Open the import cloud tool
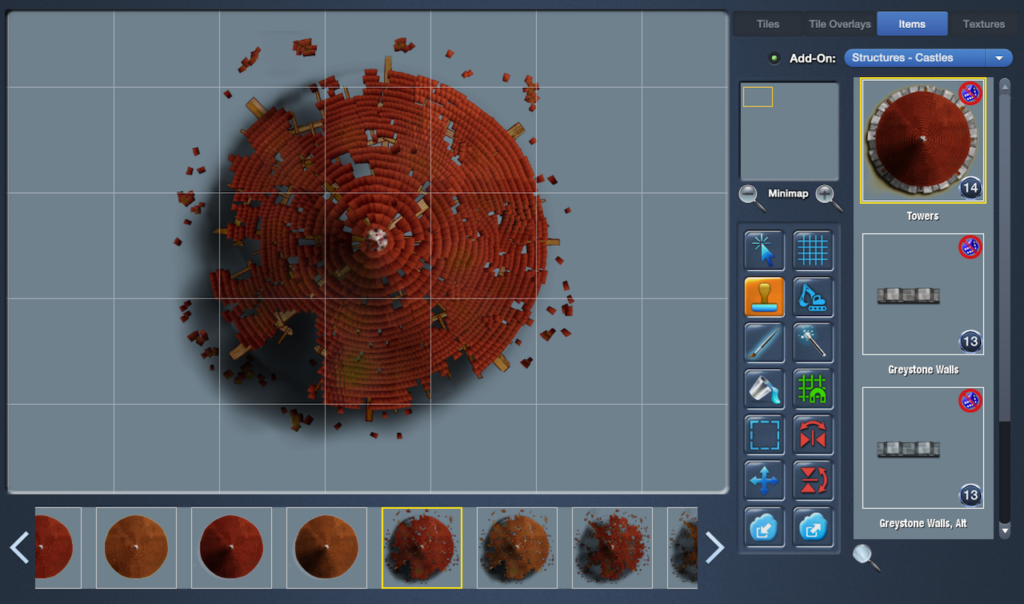The image size is (1024, 604). click(764, 527)
